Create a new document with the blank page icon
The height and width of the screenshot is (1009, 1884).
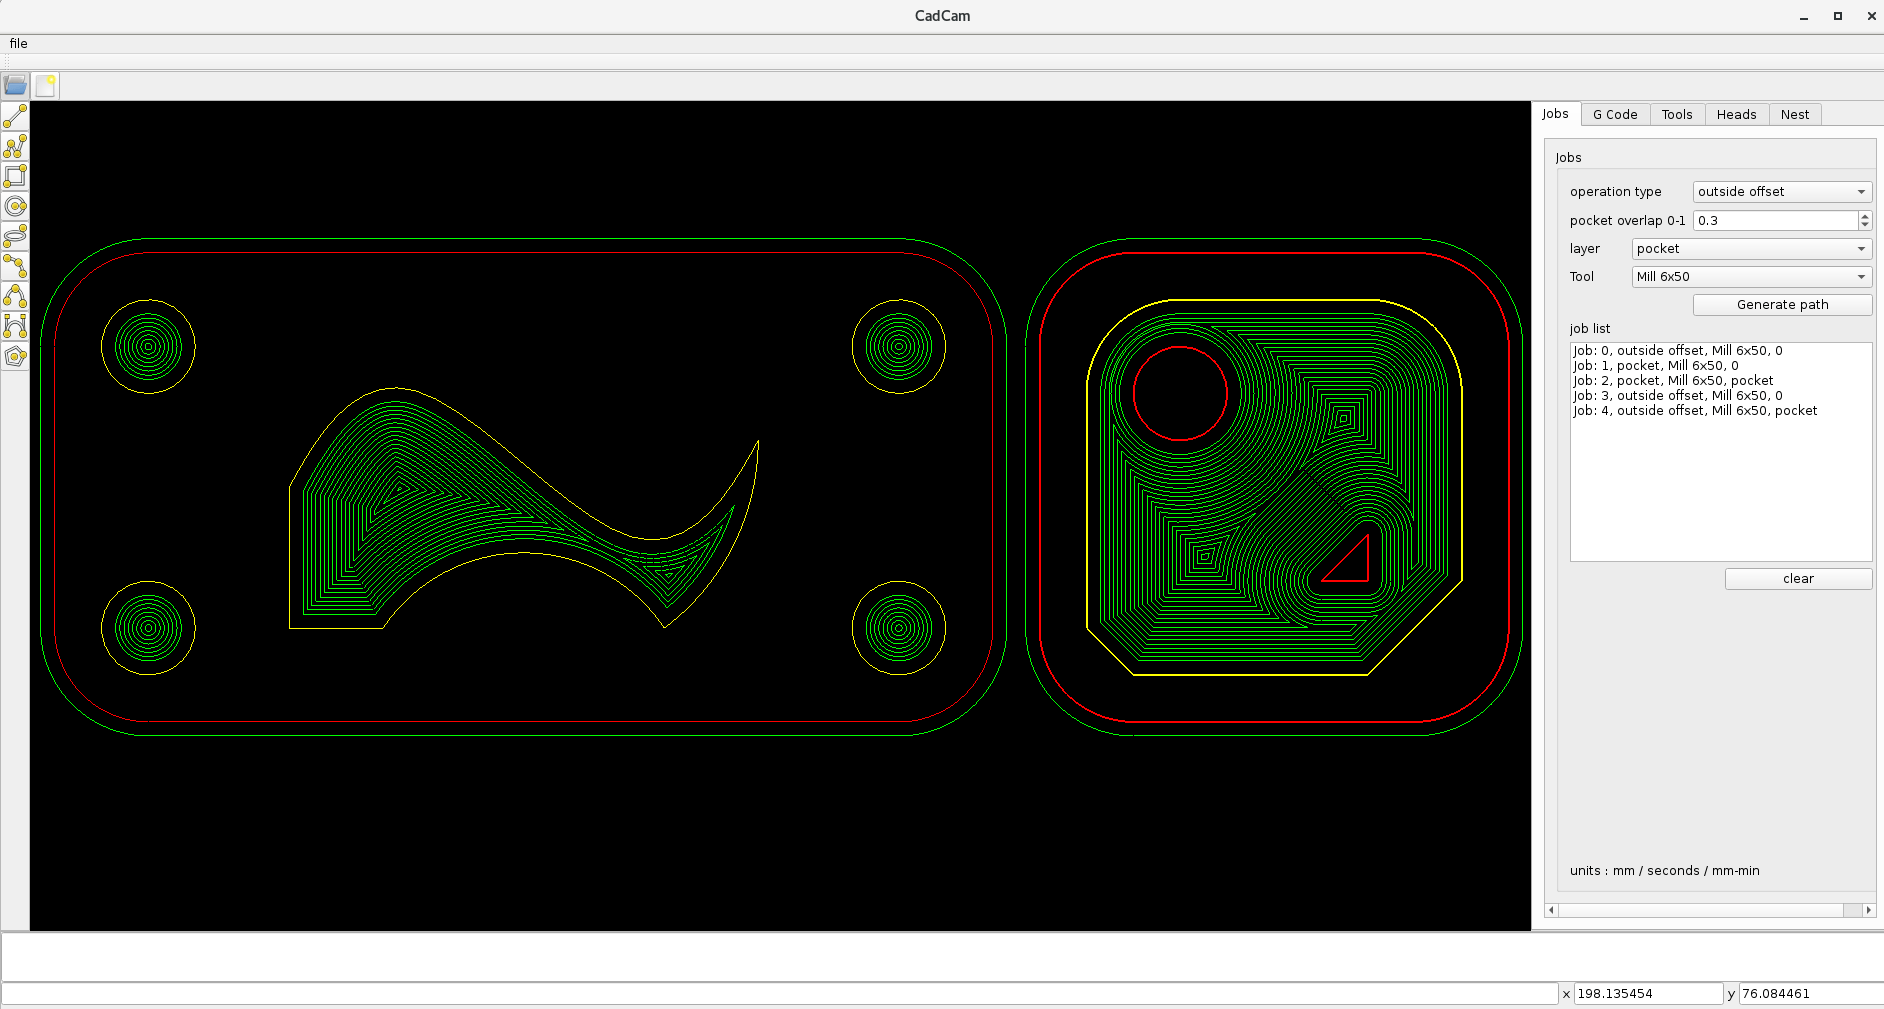click(x=45, y=86)
